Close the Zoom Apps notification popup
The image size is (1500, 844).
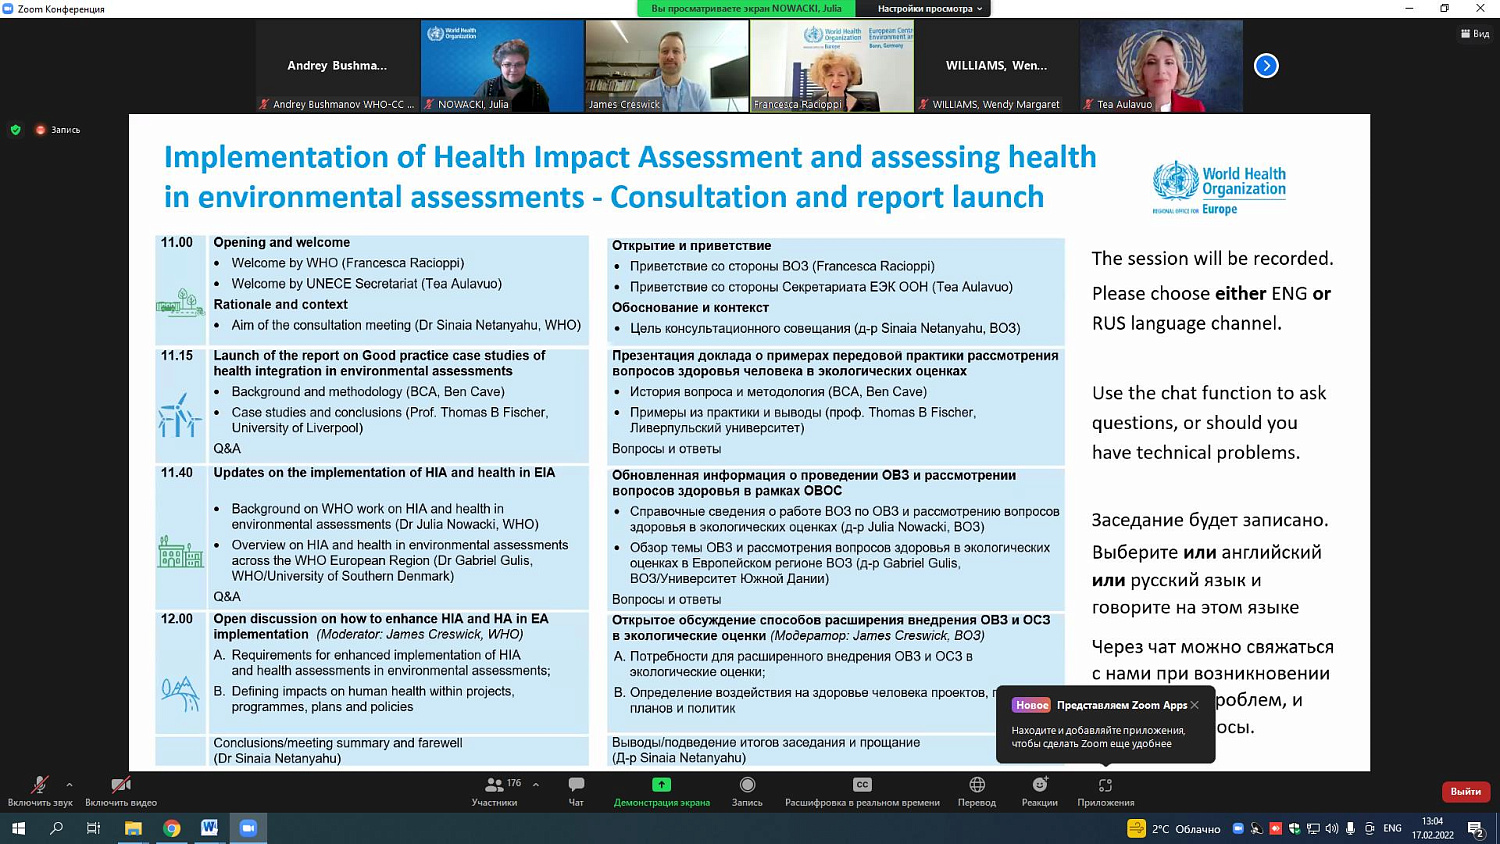click(1195, 705)
